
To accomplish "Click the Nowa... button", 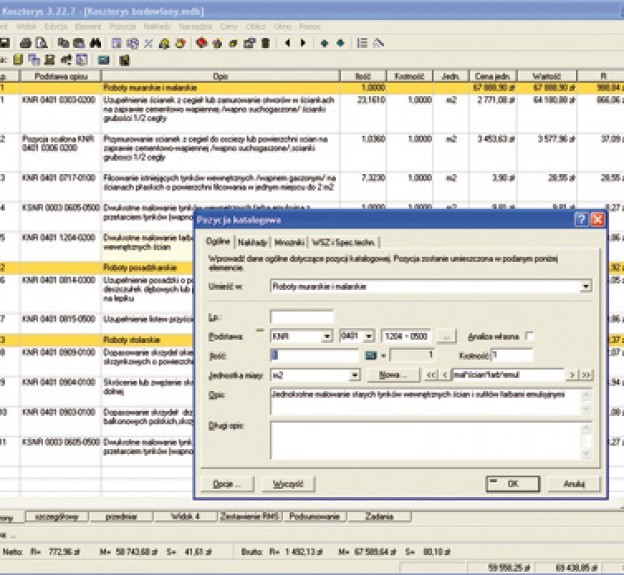I will pyautogui.click(x=393, y=375).
